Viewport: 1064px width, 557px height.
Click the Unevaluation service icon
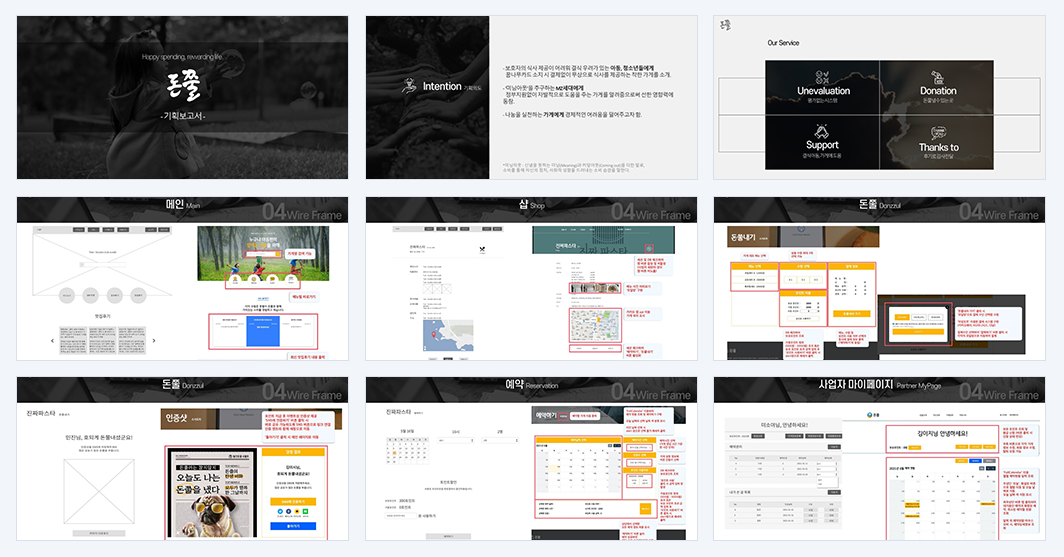click(822, 77)
